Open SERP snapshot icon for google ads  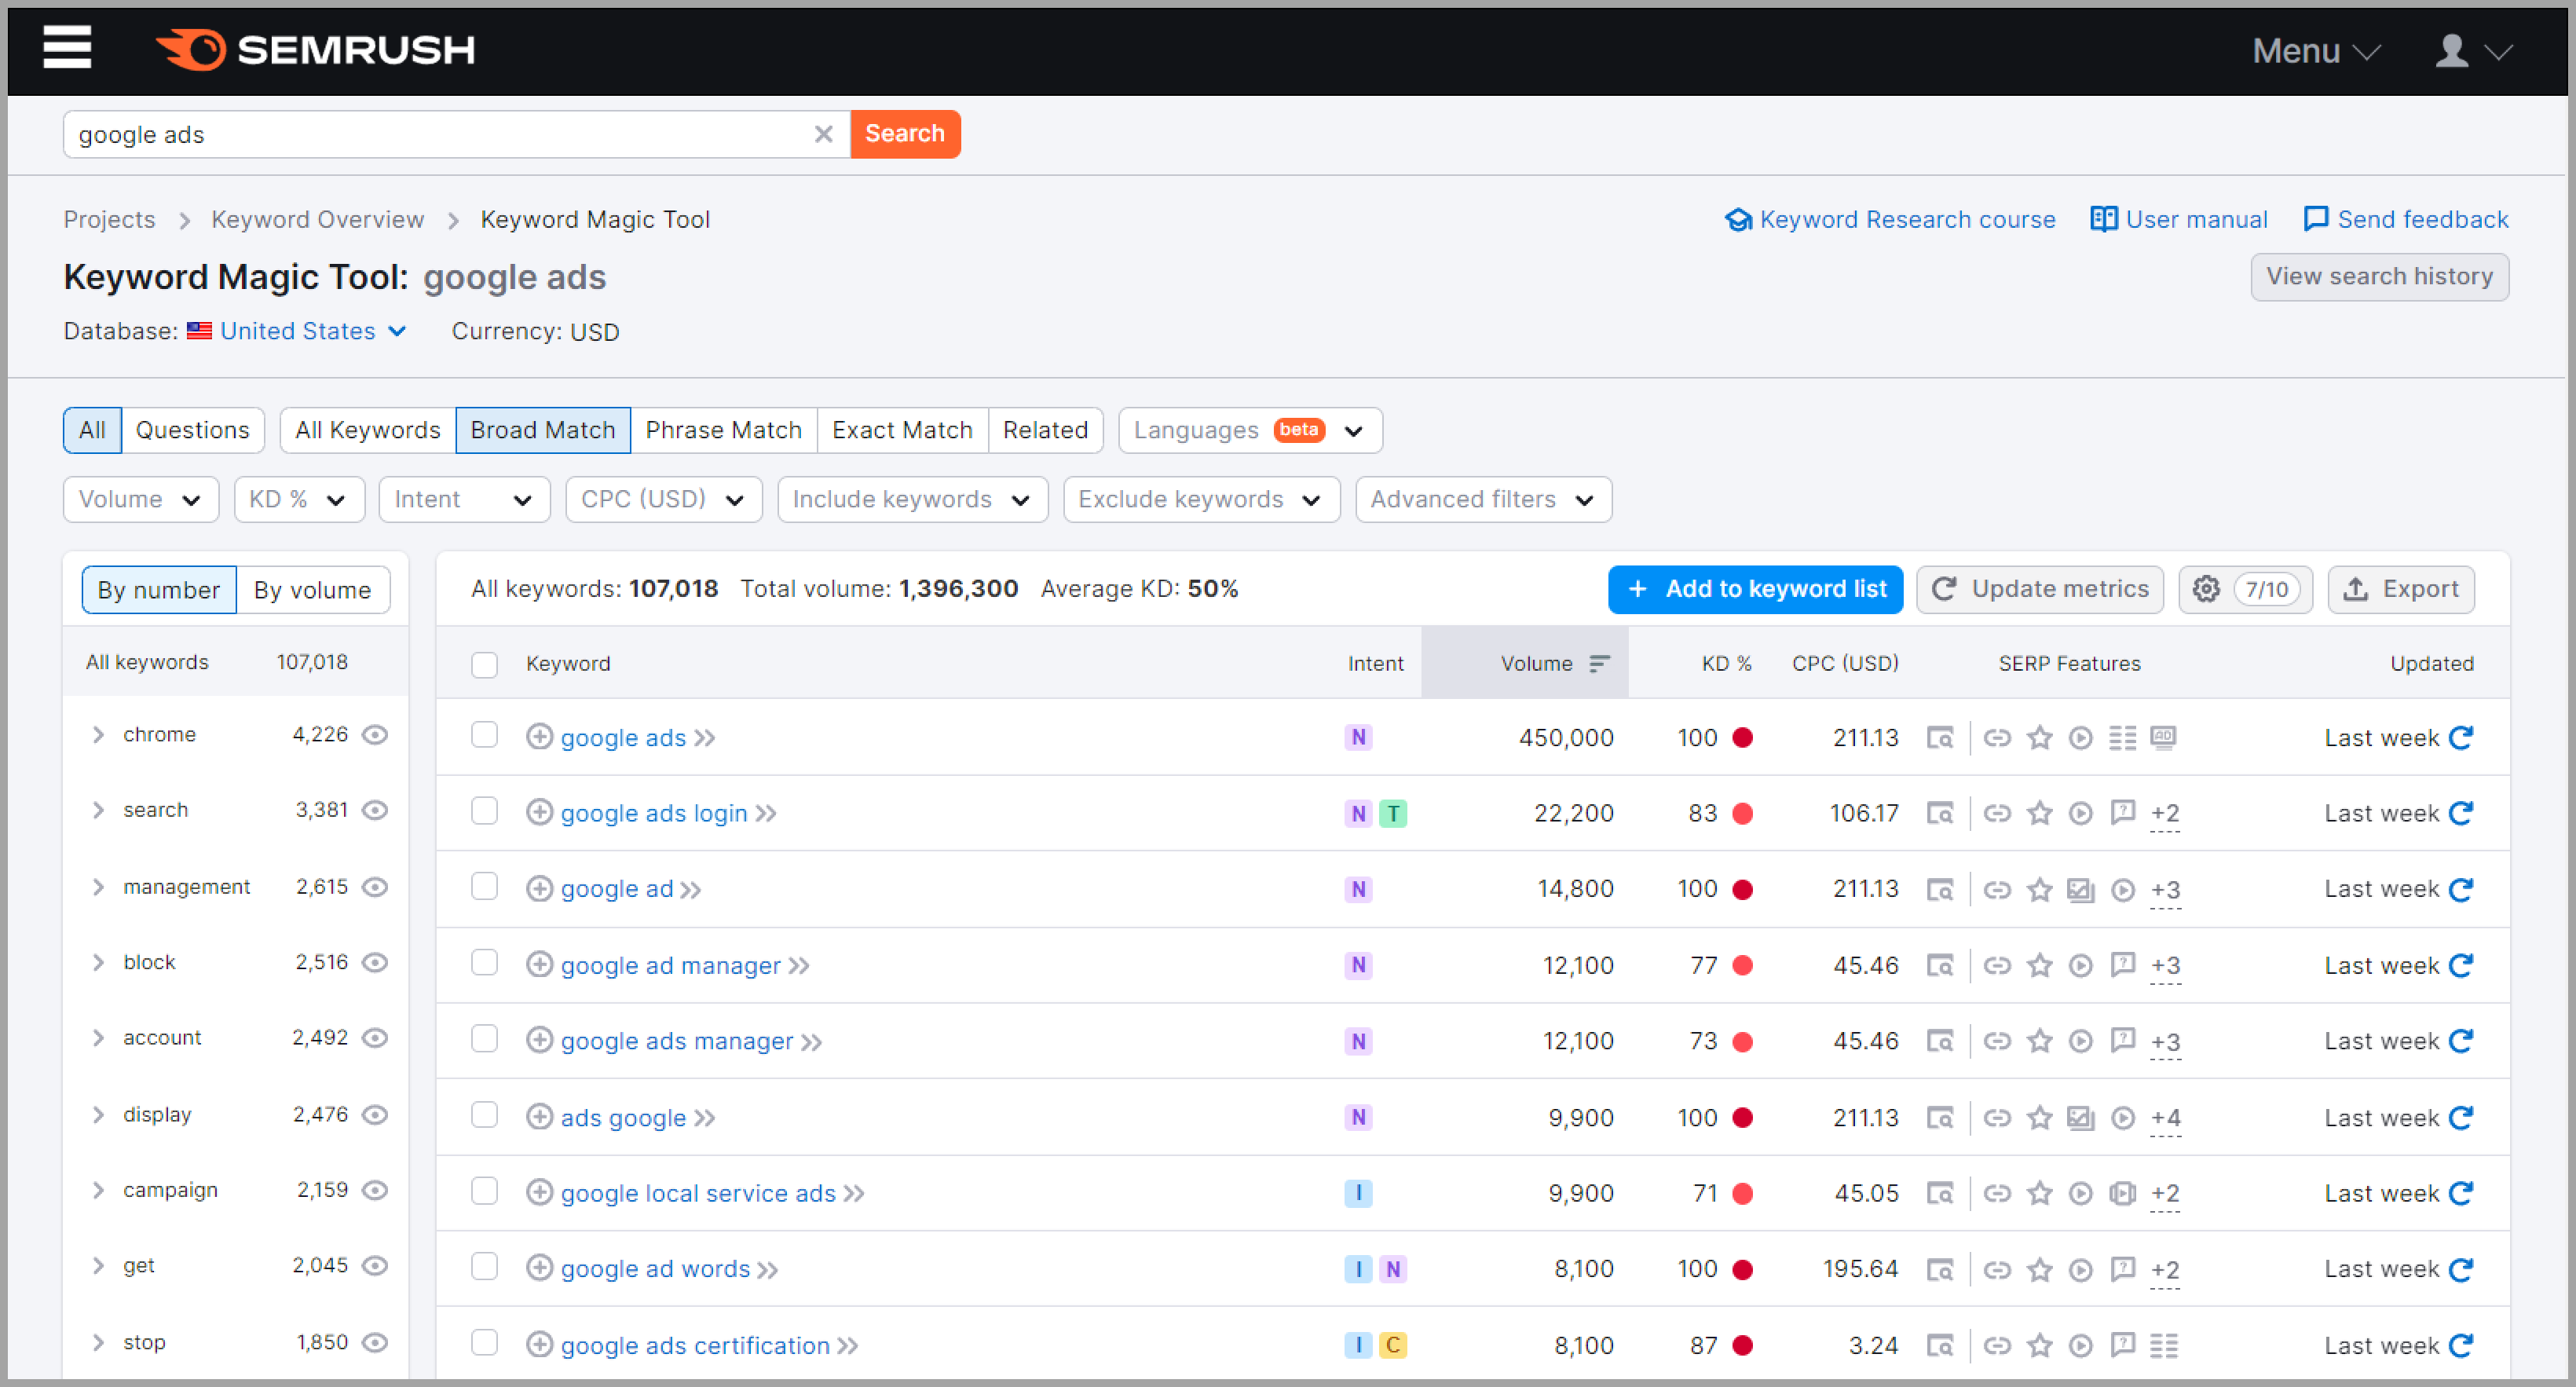1940,738
